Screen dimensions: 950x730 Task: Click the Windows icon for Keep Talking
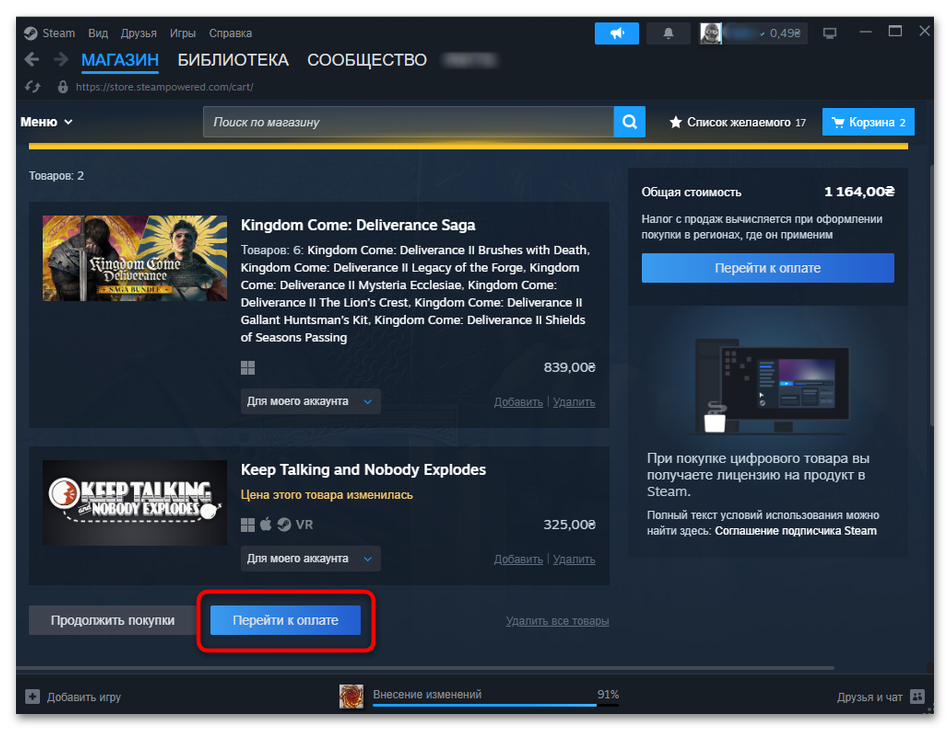coord(248,525)
